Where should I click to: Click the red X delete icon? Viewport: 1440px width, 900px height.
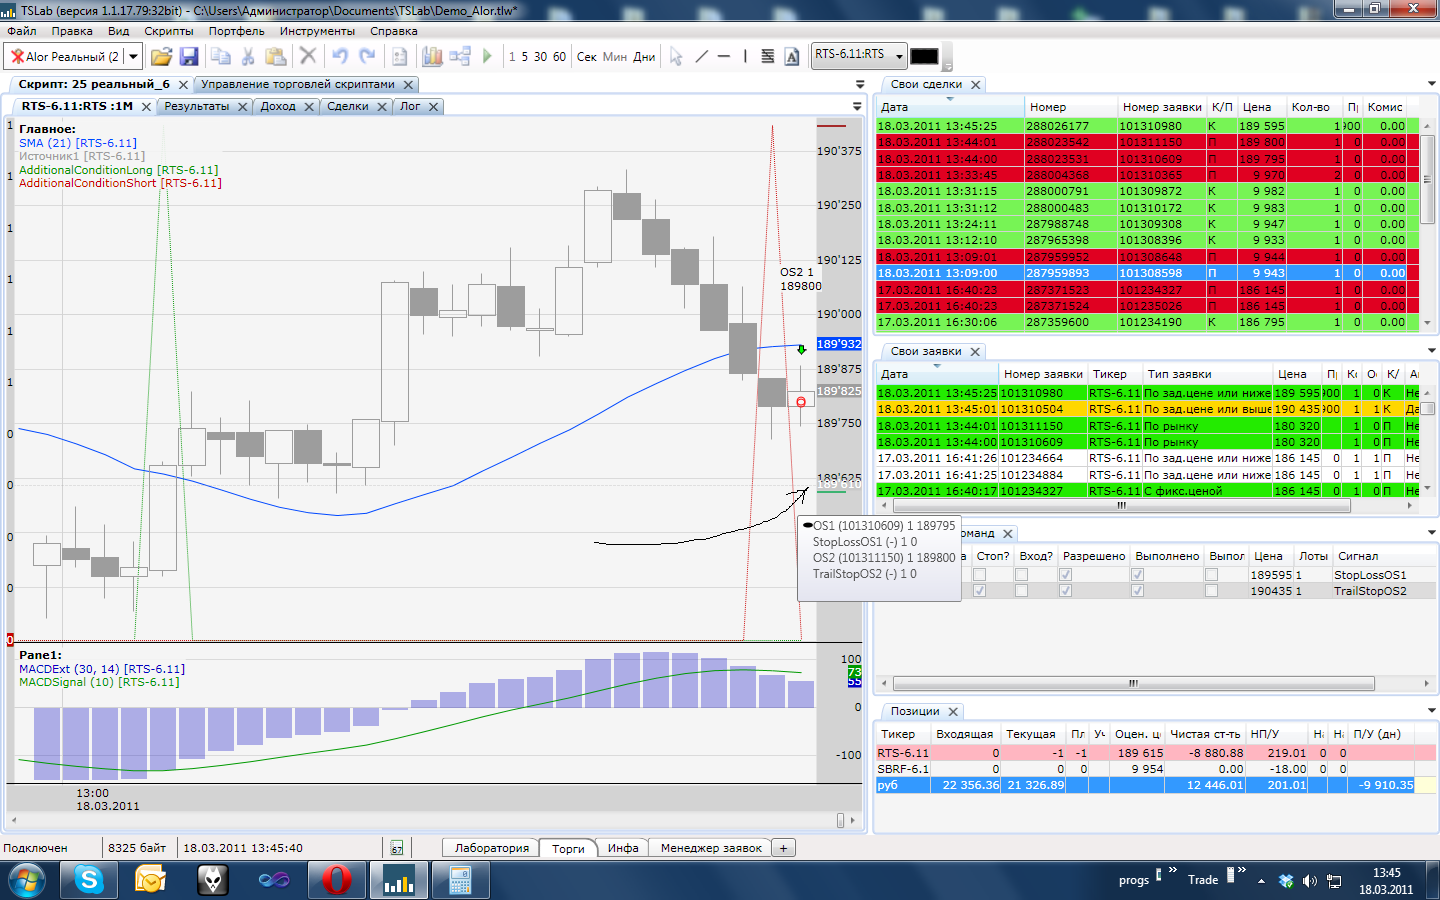tap(308, 56)
